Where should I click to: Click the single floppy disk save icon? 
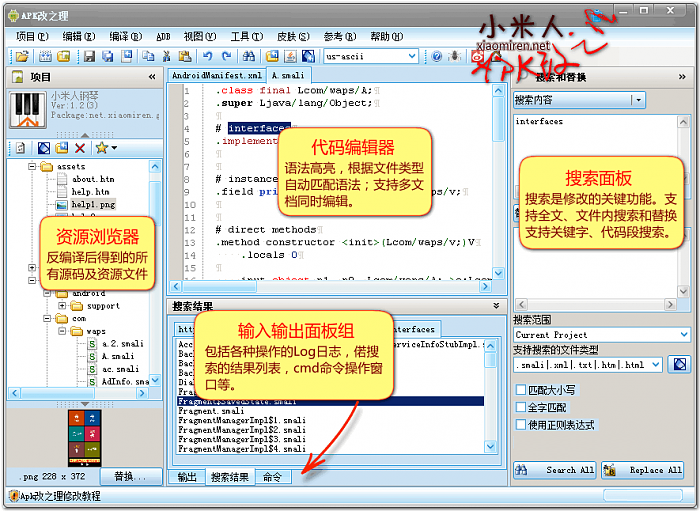(89, 56)
